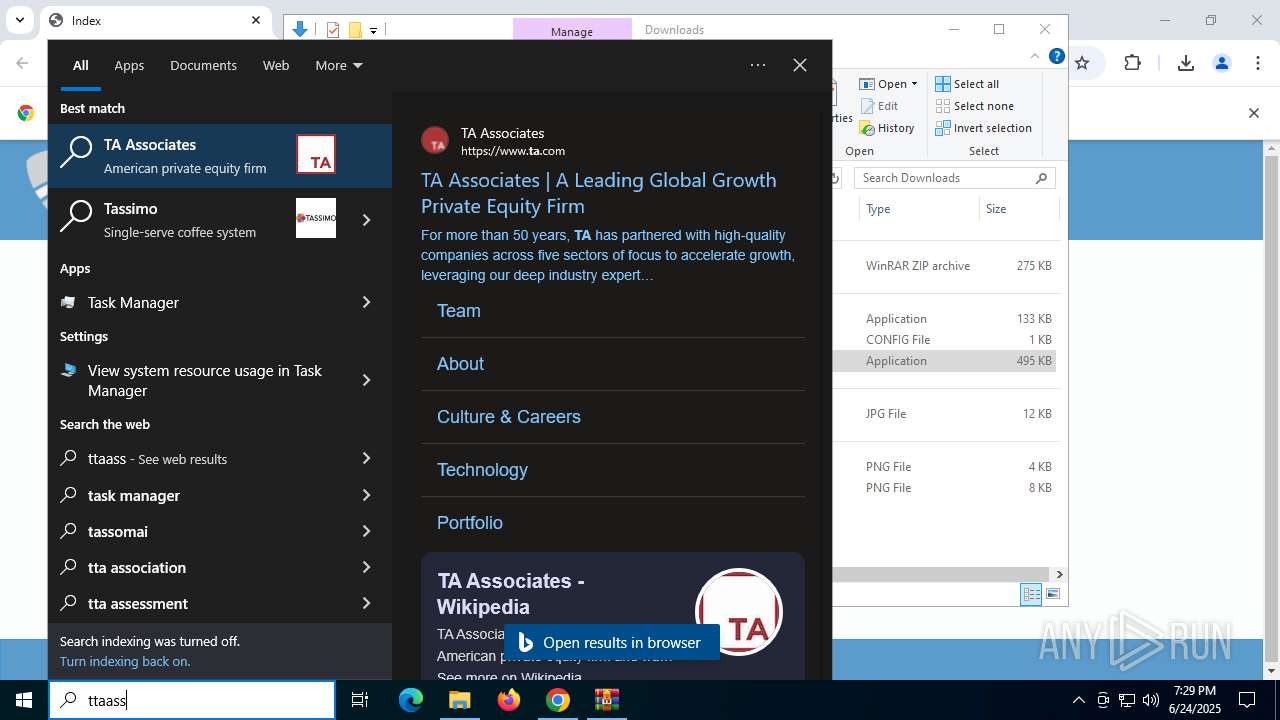Click Open results in browser button
This screenshot has width=1280, height=720.
tap(612, 642)
